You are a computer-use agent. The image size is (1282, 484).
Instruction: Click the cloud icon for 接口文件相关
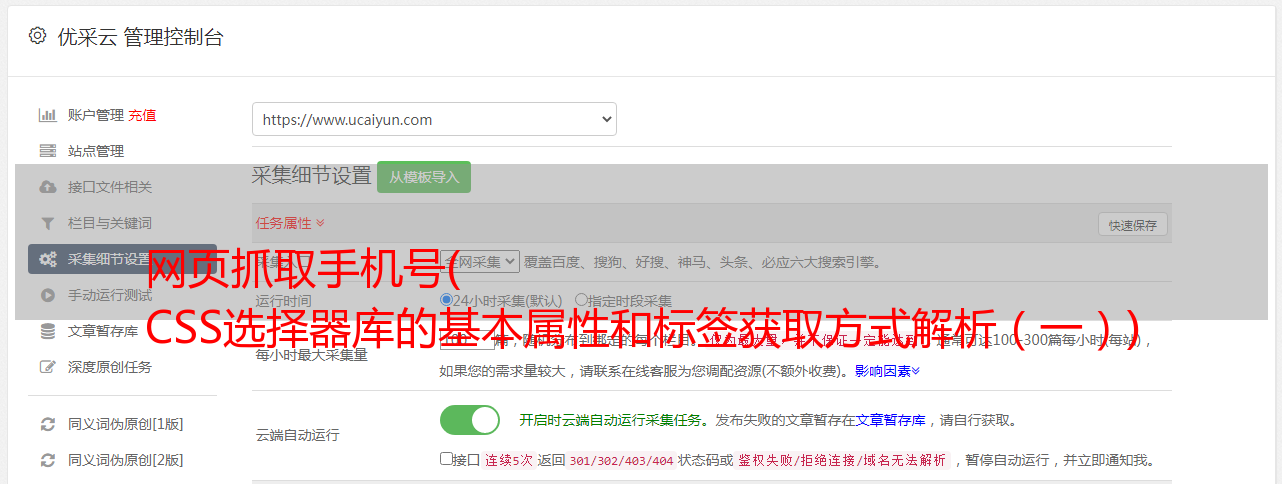(x=47, y=187)
